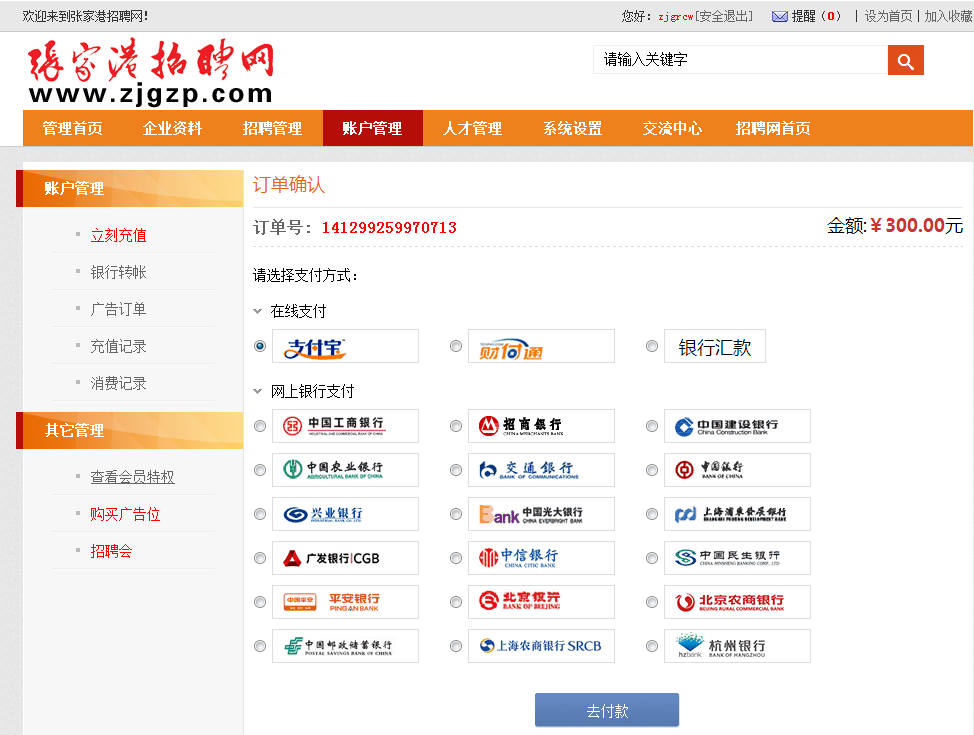
Task: Open the 人才管理 navigation tab
Action: coord(473,128)
